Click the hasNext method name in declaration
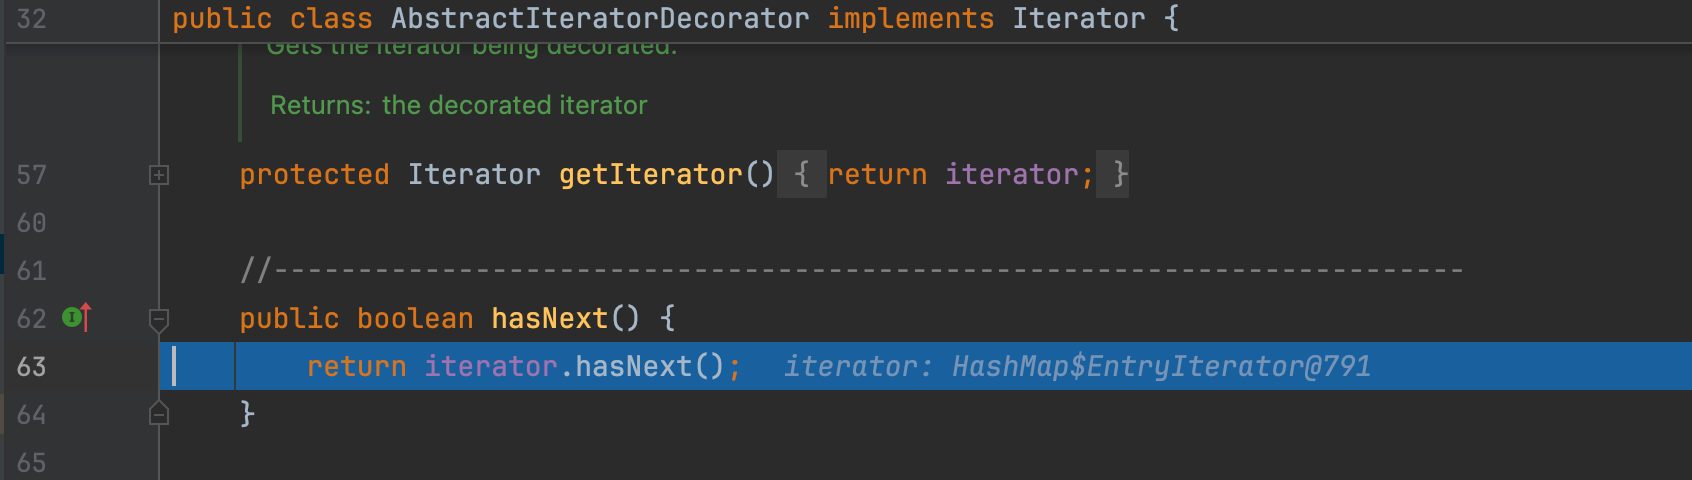This screenshot has height=480, width=1692. pyautogui.click(x=549, y=319)
